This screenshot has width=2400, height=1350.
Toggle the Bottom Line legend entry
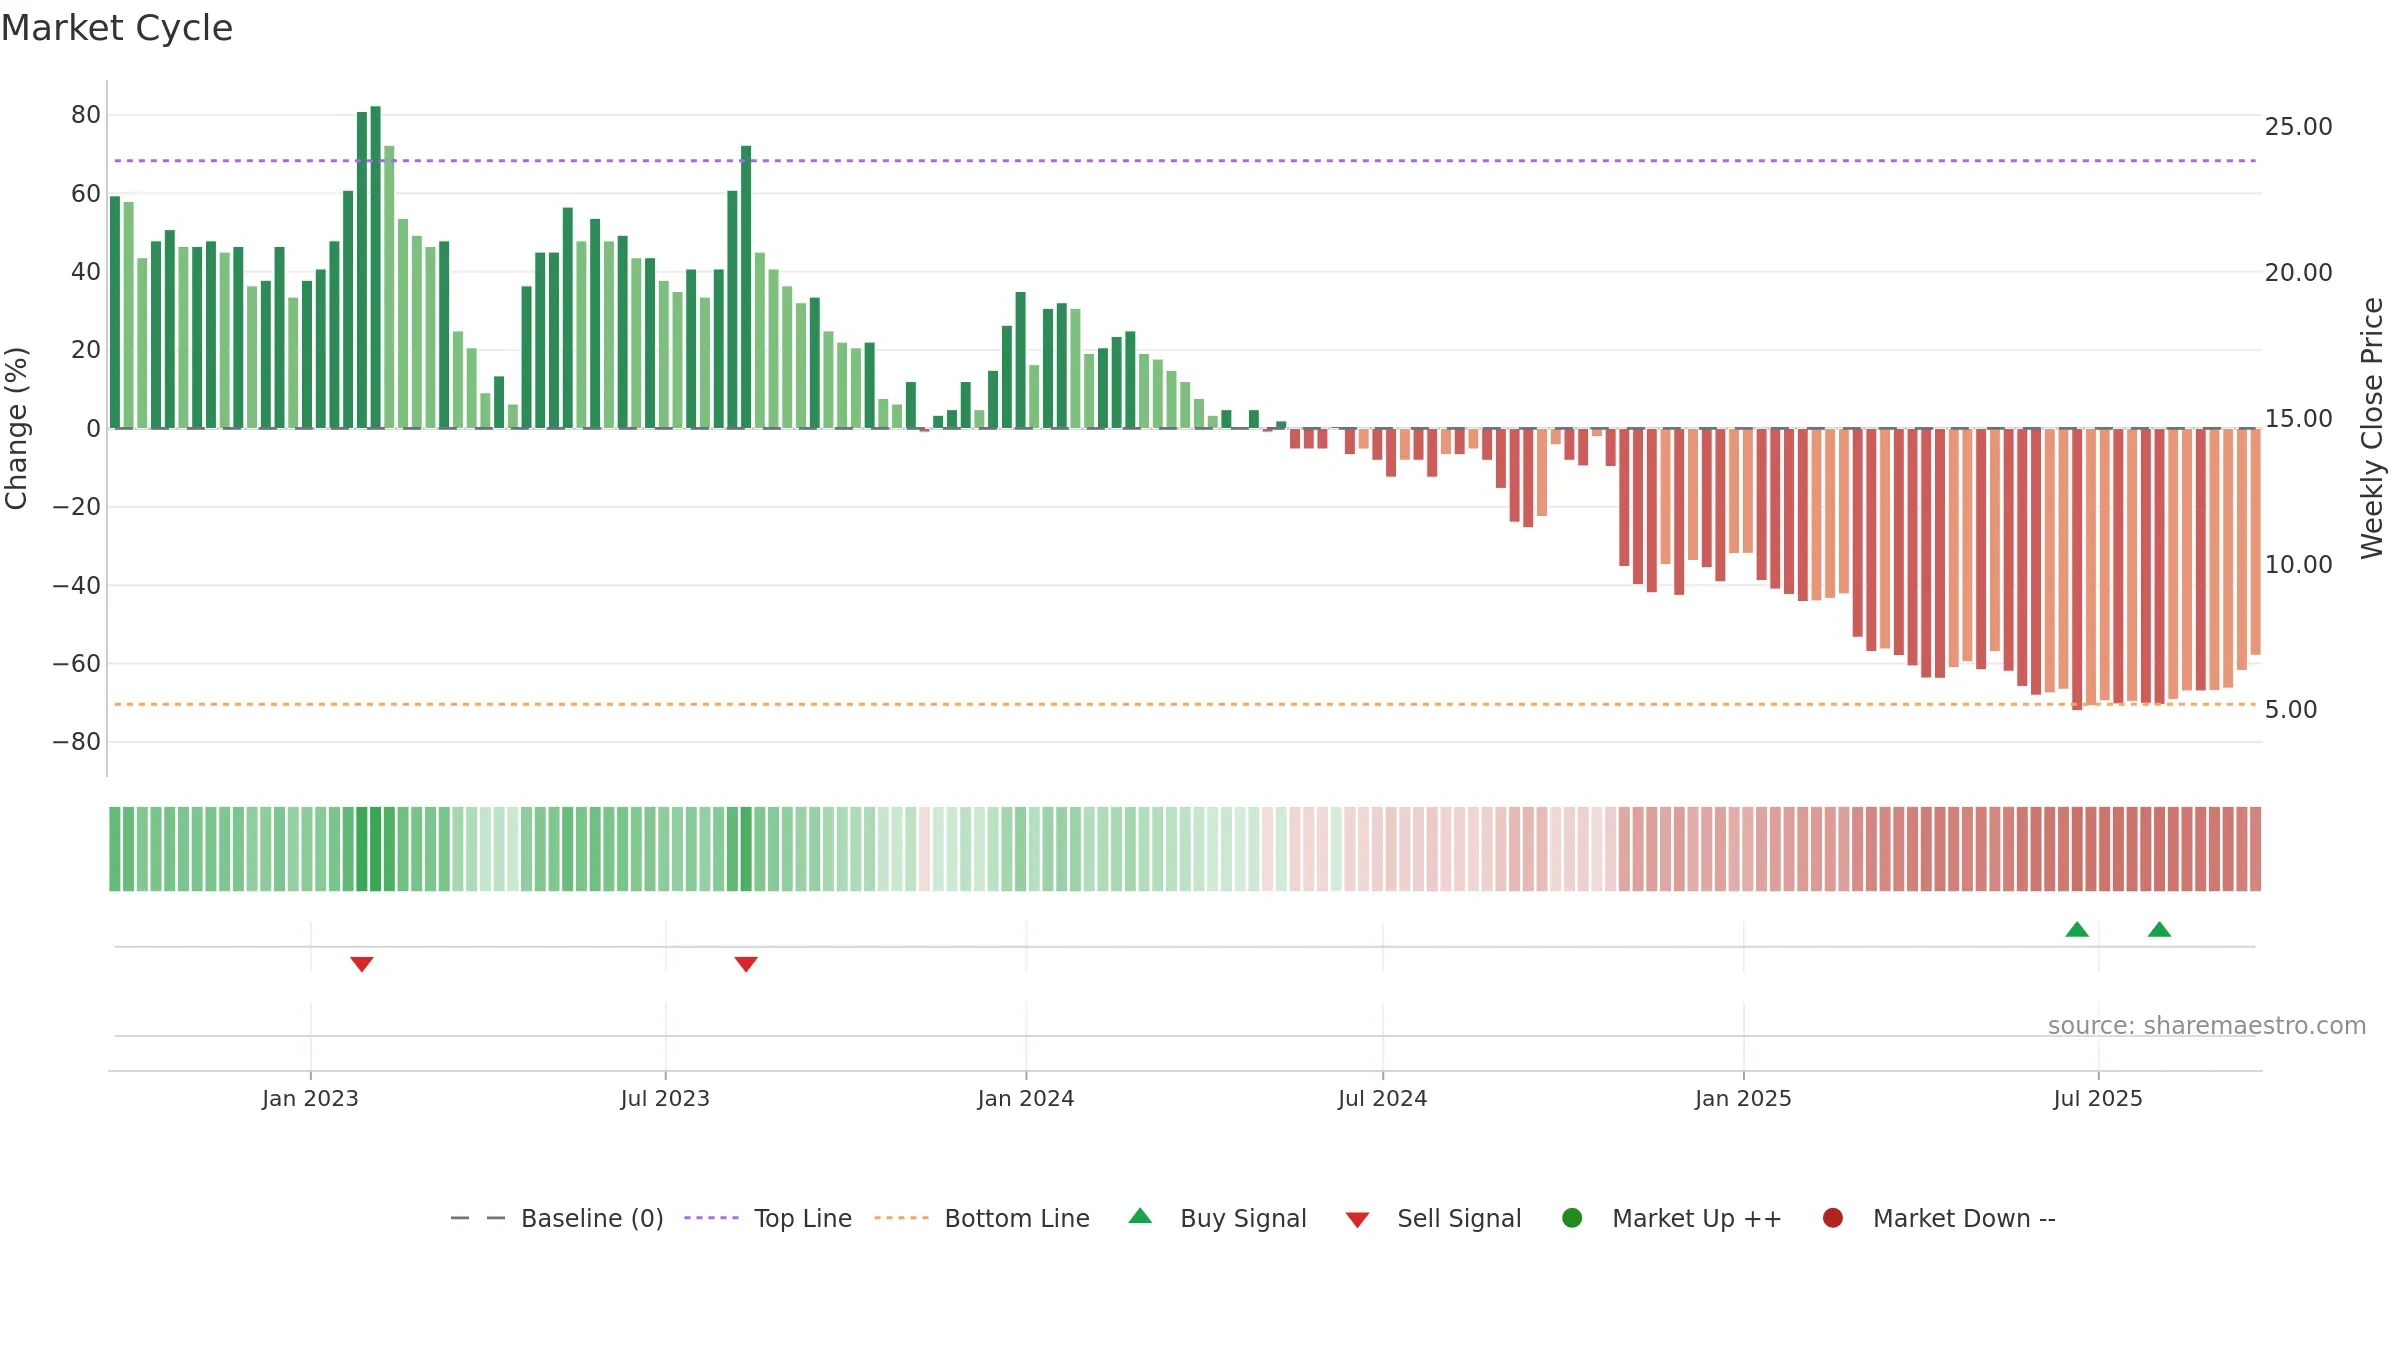point(982,1218)
